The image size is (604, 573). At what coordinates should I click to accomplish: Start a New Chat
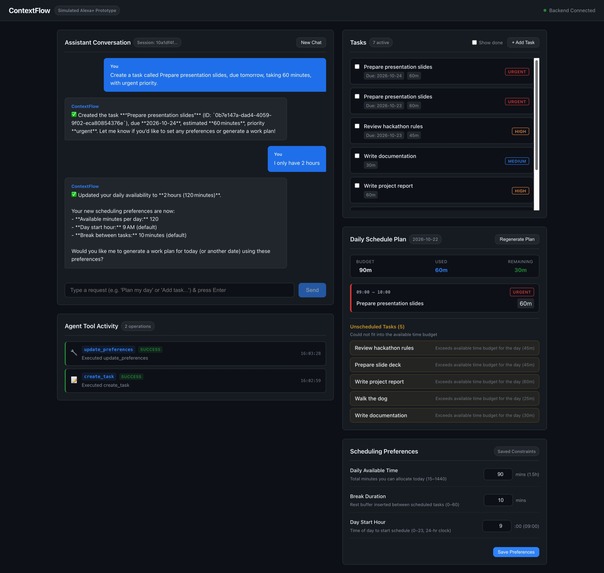coord(311,42)
